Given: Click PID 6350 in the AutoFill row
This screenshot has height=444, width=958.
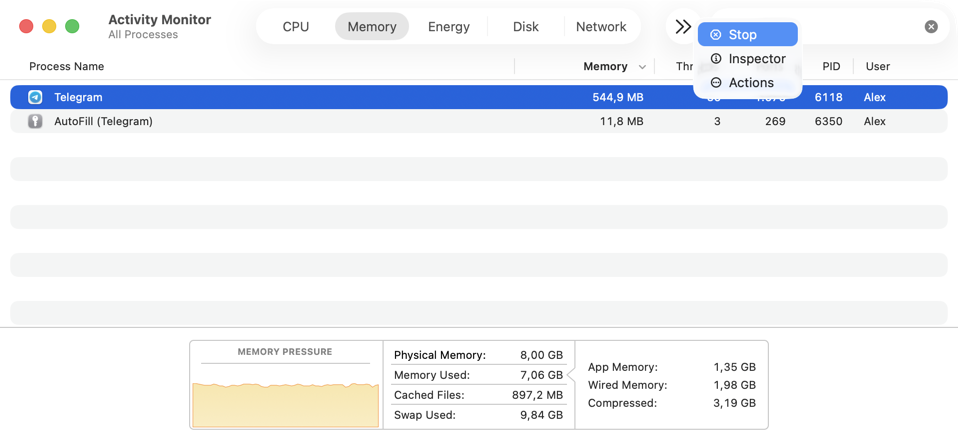Looking at the screenshot, I should click(x=828, y=122).
